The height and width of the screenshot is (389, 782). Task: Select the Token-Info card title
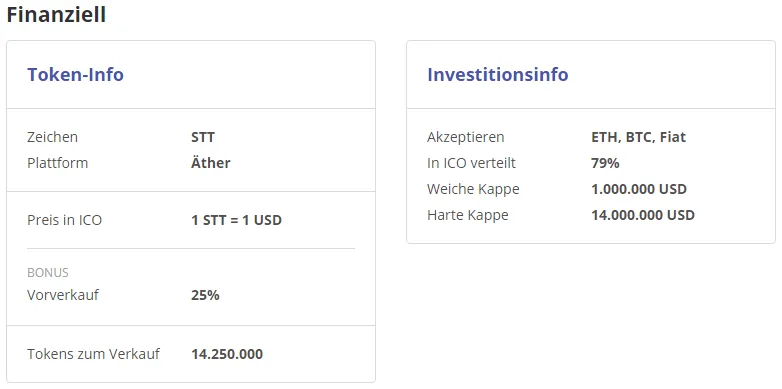pos(75,74)
